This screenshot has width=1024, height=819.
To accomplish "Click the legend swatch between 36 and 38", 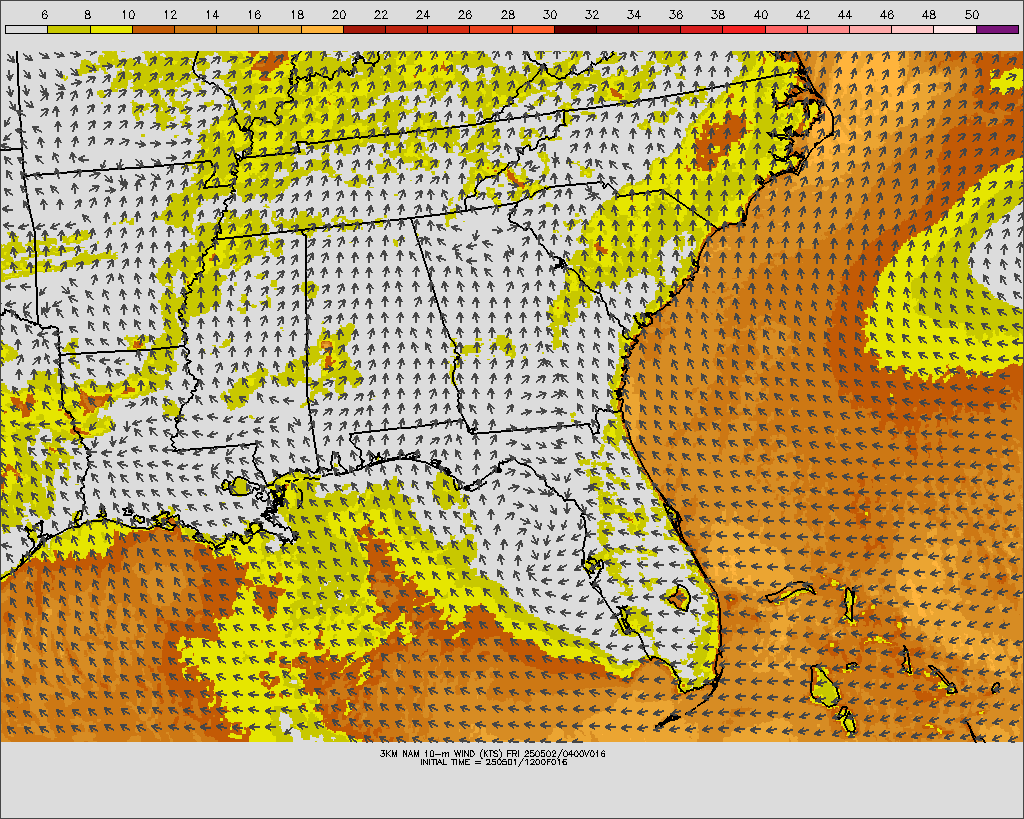I will pyautogui.click(x=702, y=29).
